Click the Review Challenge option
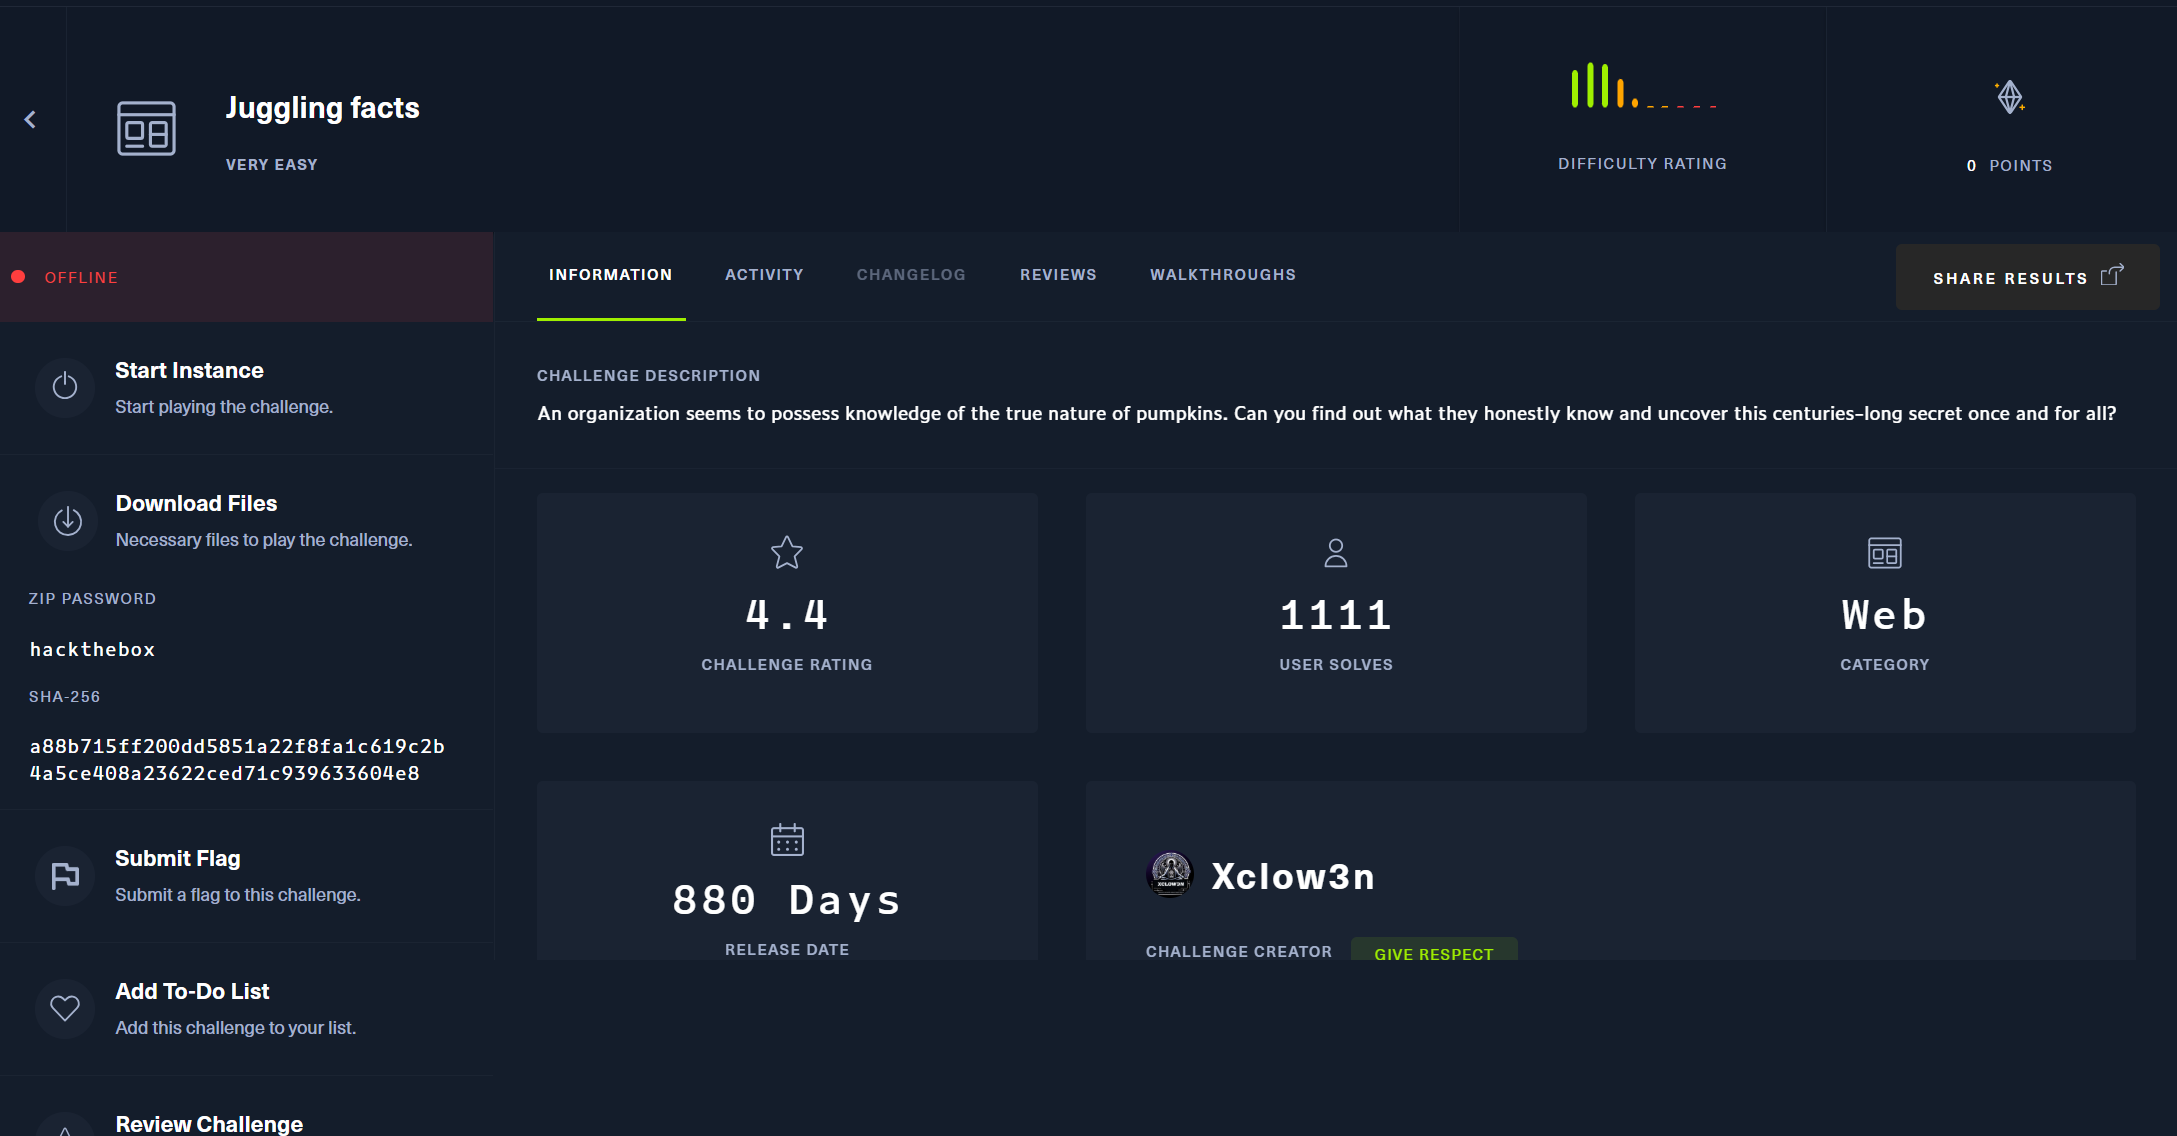Viewport: 2177px width, 1136px height. point(209,1123)
